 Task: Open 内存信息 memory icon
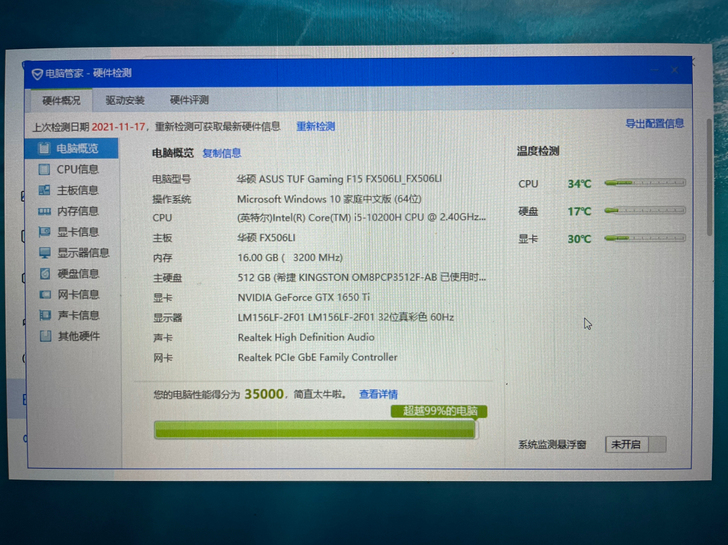(45, 211)
